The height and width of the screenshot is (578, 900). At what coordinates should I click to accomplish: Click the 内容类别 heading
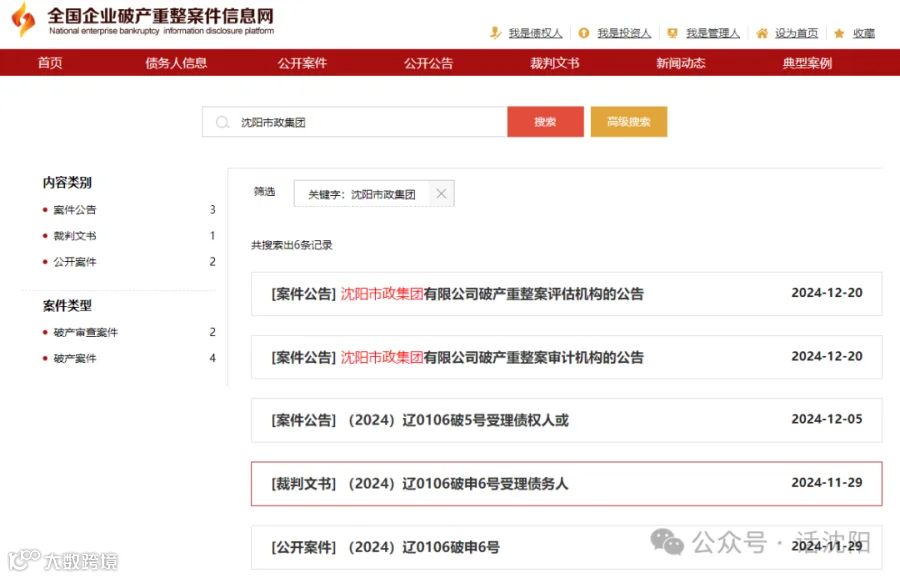(67, 183)
